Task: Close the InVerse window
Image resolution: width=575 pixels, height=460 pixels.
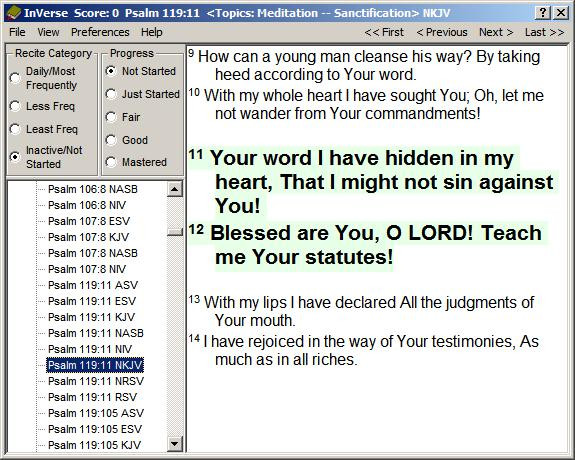Action: 561,13
